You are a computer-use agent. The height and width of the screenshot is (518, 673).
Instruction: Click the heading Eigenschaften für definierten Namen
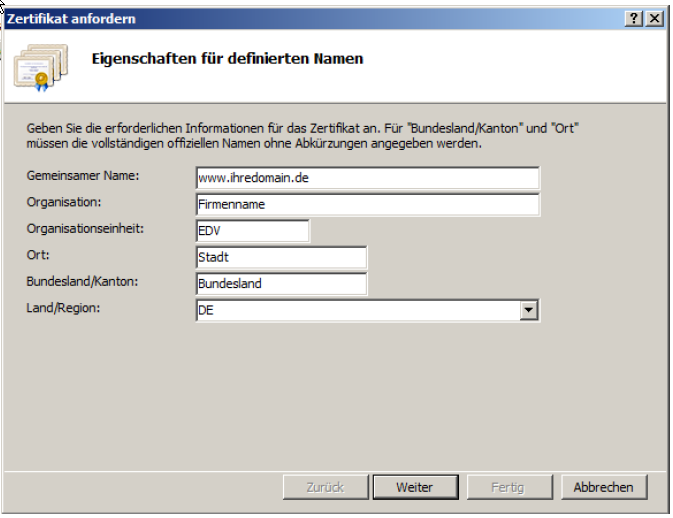227,58
